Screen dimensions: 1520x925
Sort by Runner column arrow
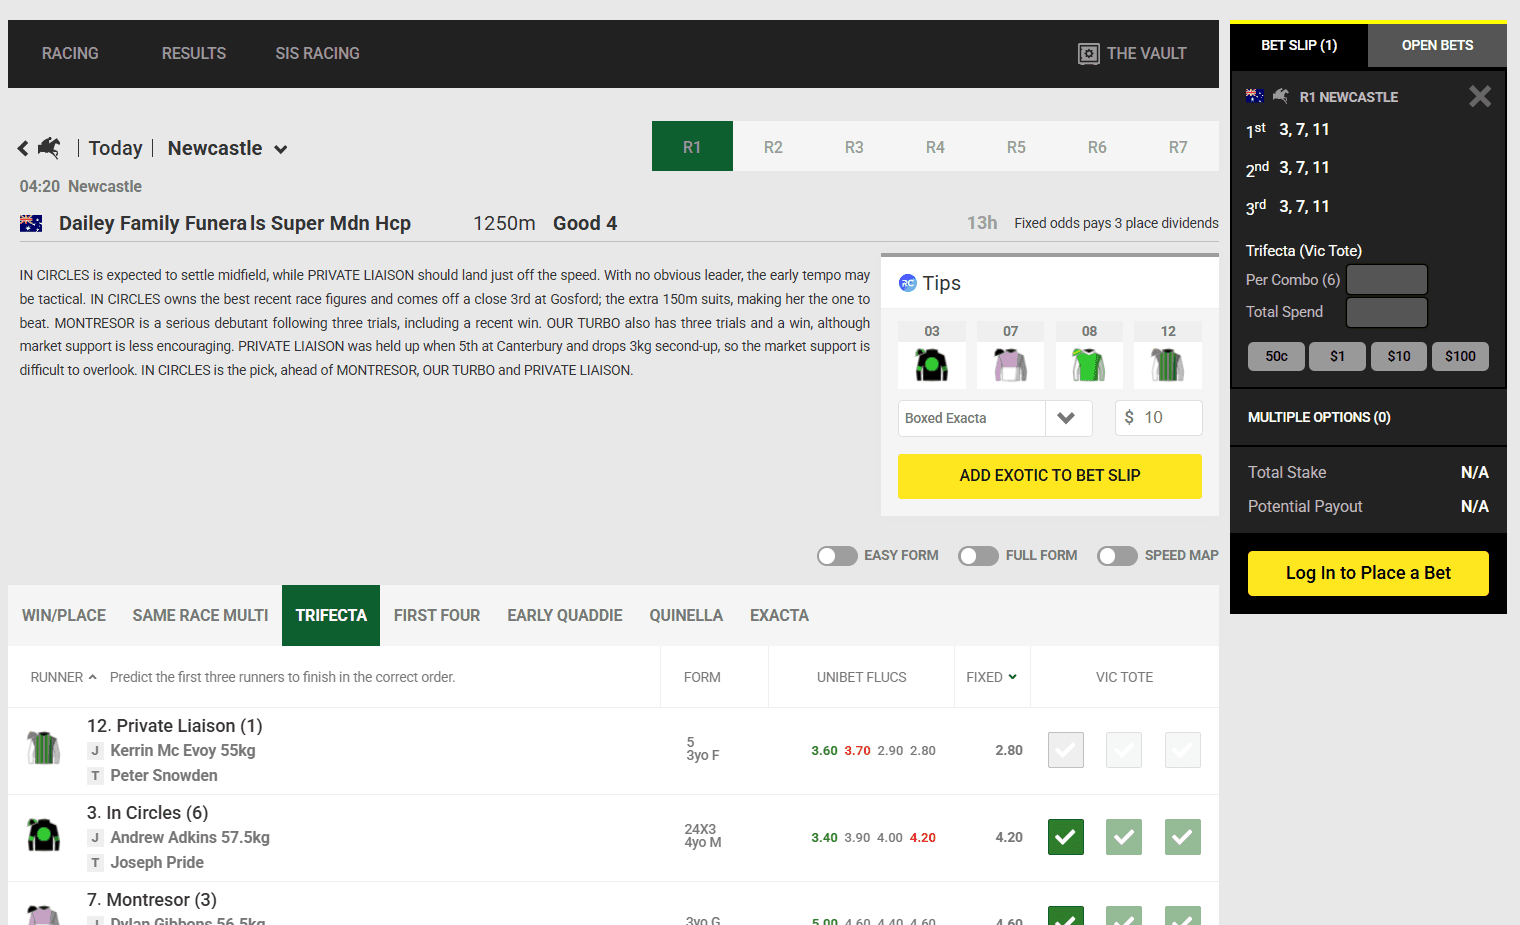coord(93,677)
